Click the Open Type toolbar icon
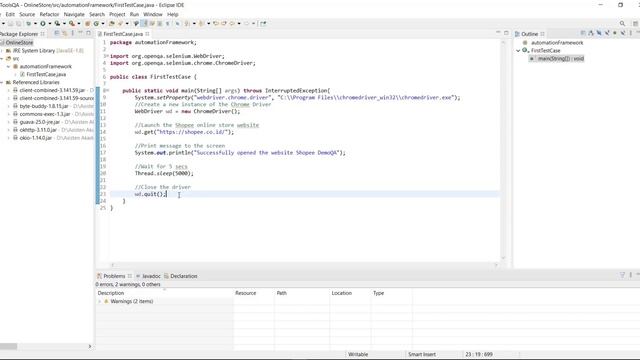640x360 pixels. click(111, 24)
